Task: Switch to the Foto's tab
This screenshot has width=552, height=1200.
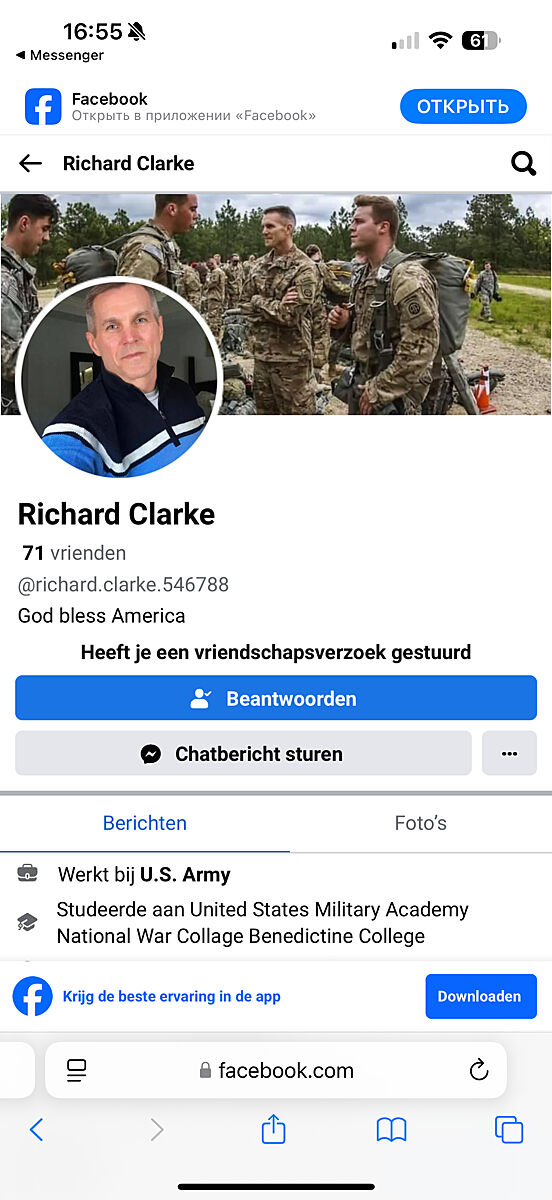Action: [421, 823]
